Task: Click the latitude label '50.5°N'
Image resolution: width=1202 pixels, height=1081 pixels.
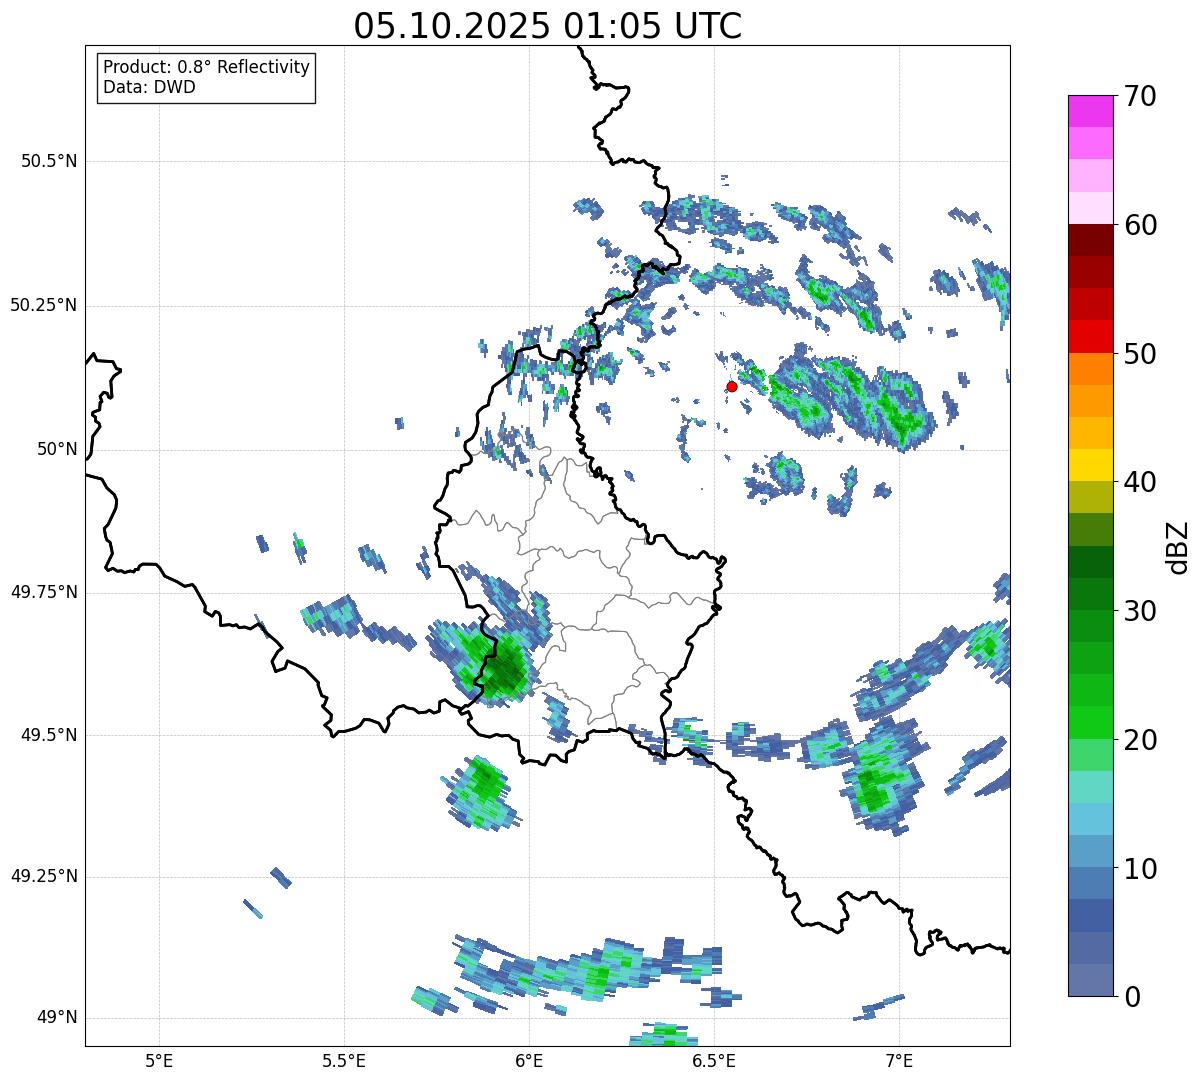Action: pos(49,161)
